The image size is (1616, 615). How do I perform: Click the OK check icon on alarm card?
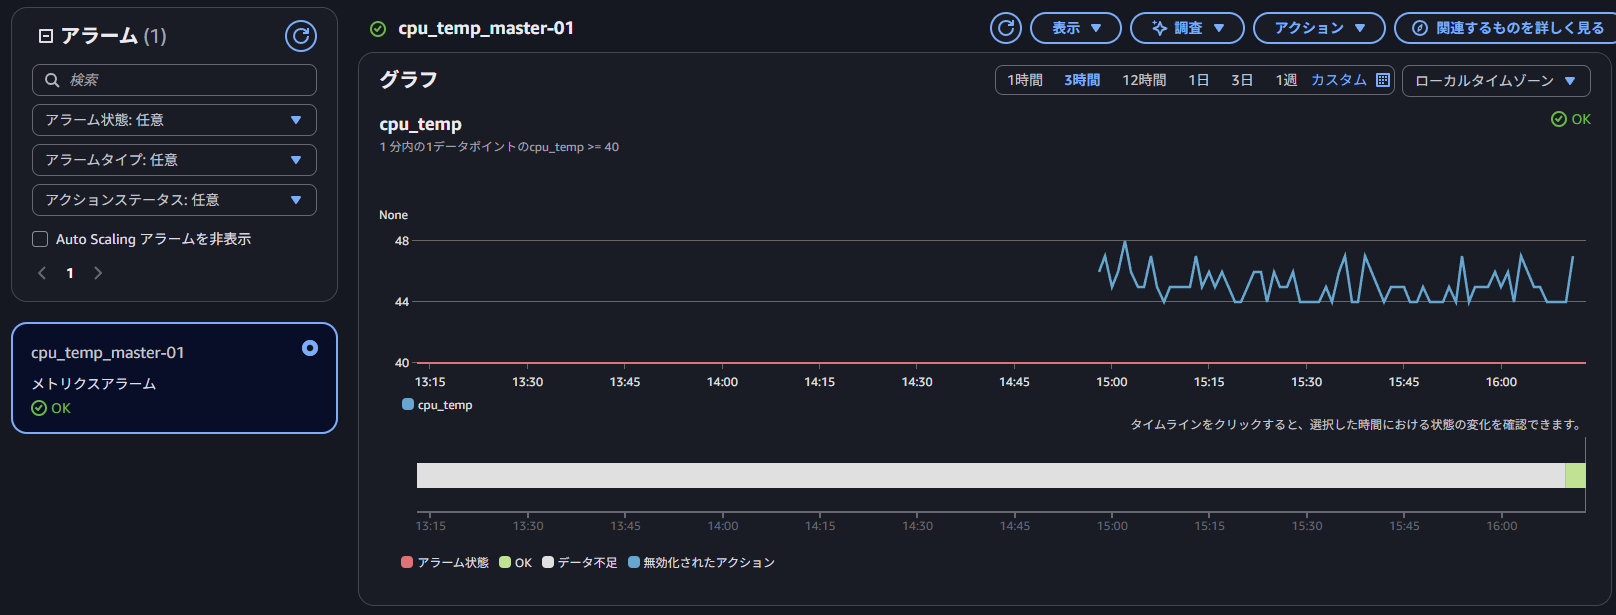39,408
